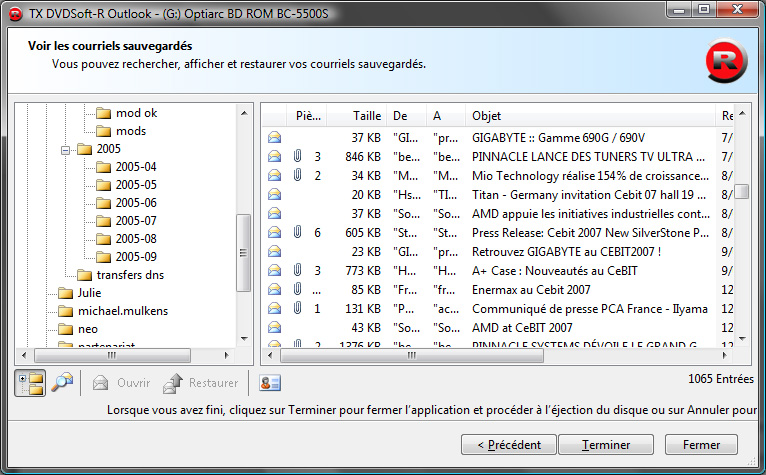Click subject 'GIGABYTE :: Gamme 690G / 690V'
Viewport: 766px width, 475px height.
558,138
